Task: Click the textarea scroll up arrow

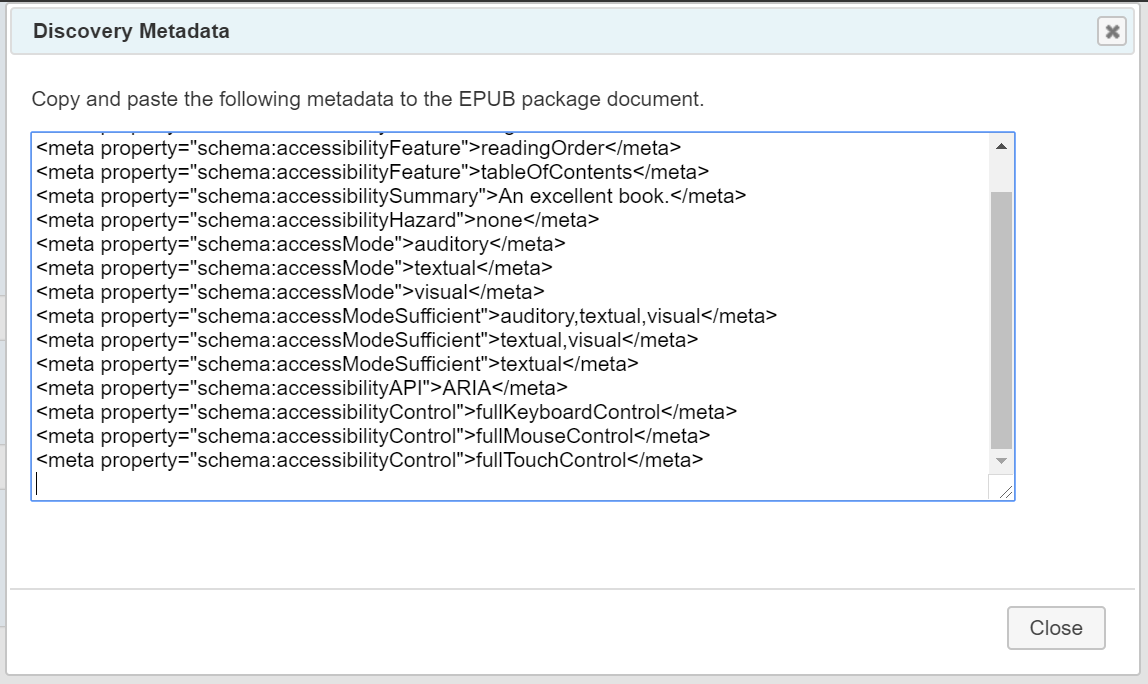Action: (1001, 146)
